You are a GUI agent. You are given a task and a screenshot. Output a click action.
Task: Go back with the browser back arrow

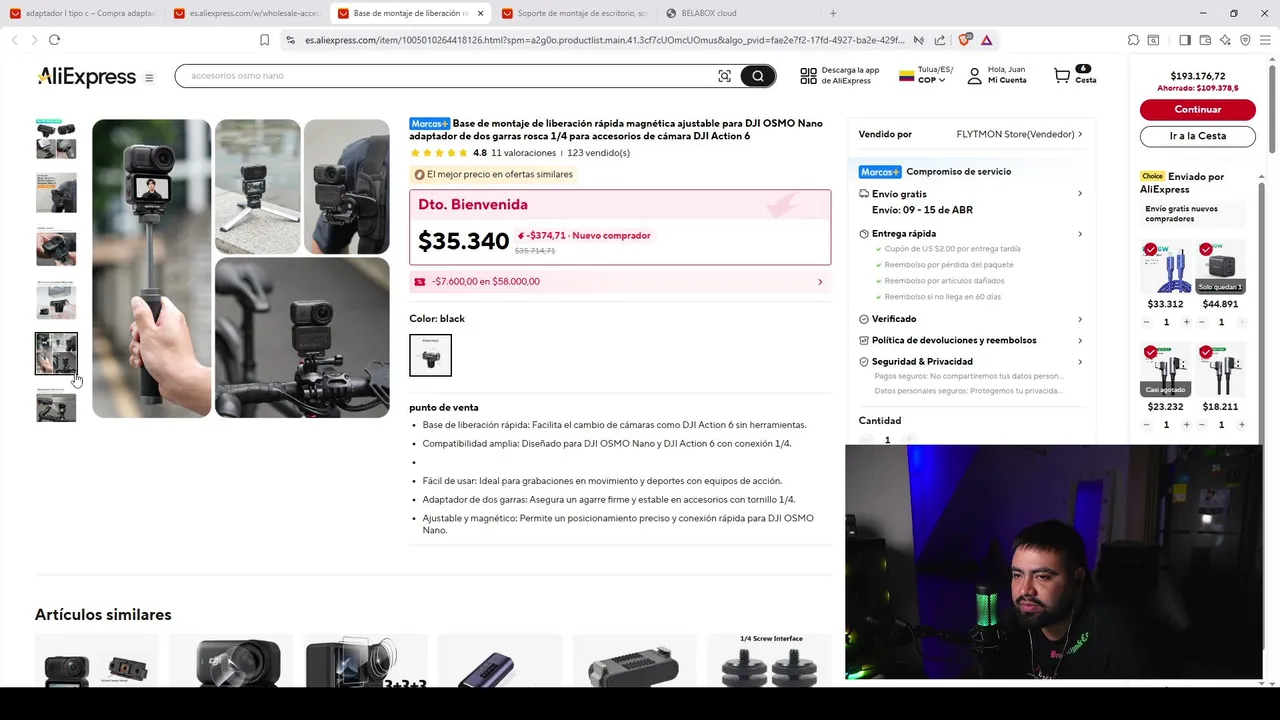[14, 40]
